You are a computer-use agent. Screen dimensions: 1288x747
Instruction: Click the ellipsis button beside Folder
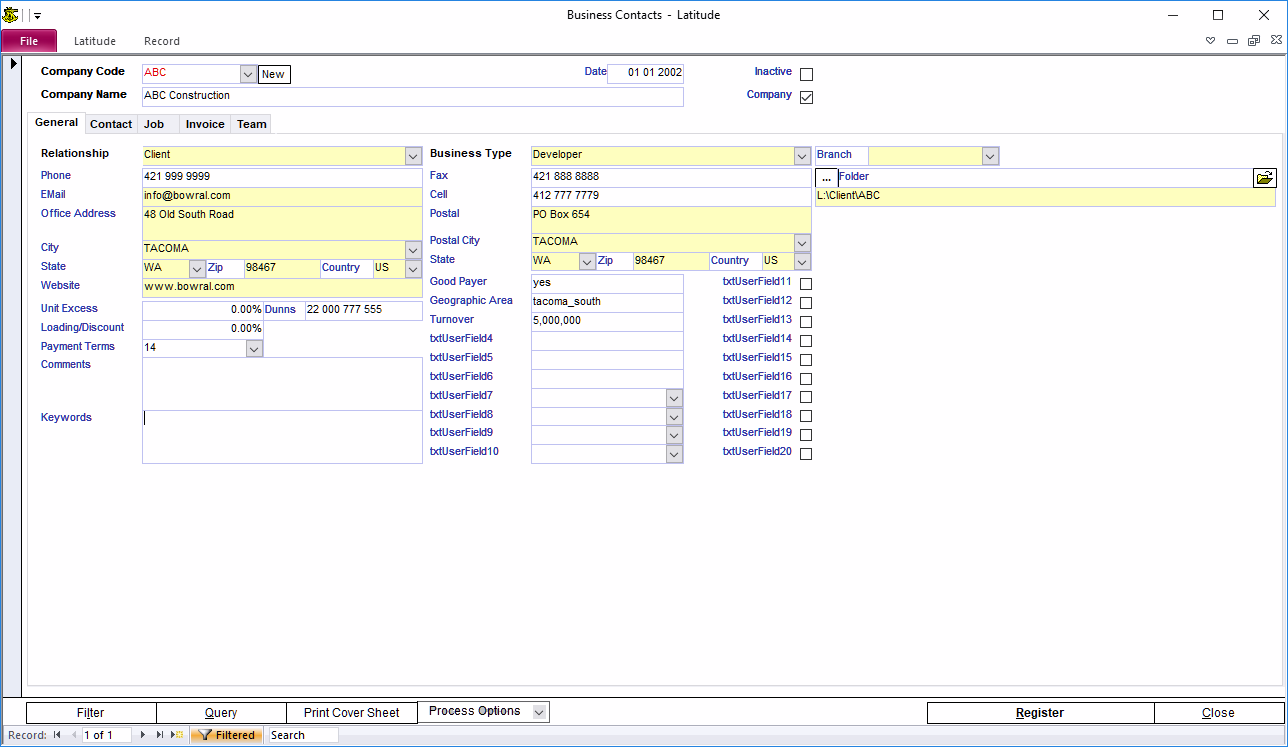(x=826, y=178)
